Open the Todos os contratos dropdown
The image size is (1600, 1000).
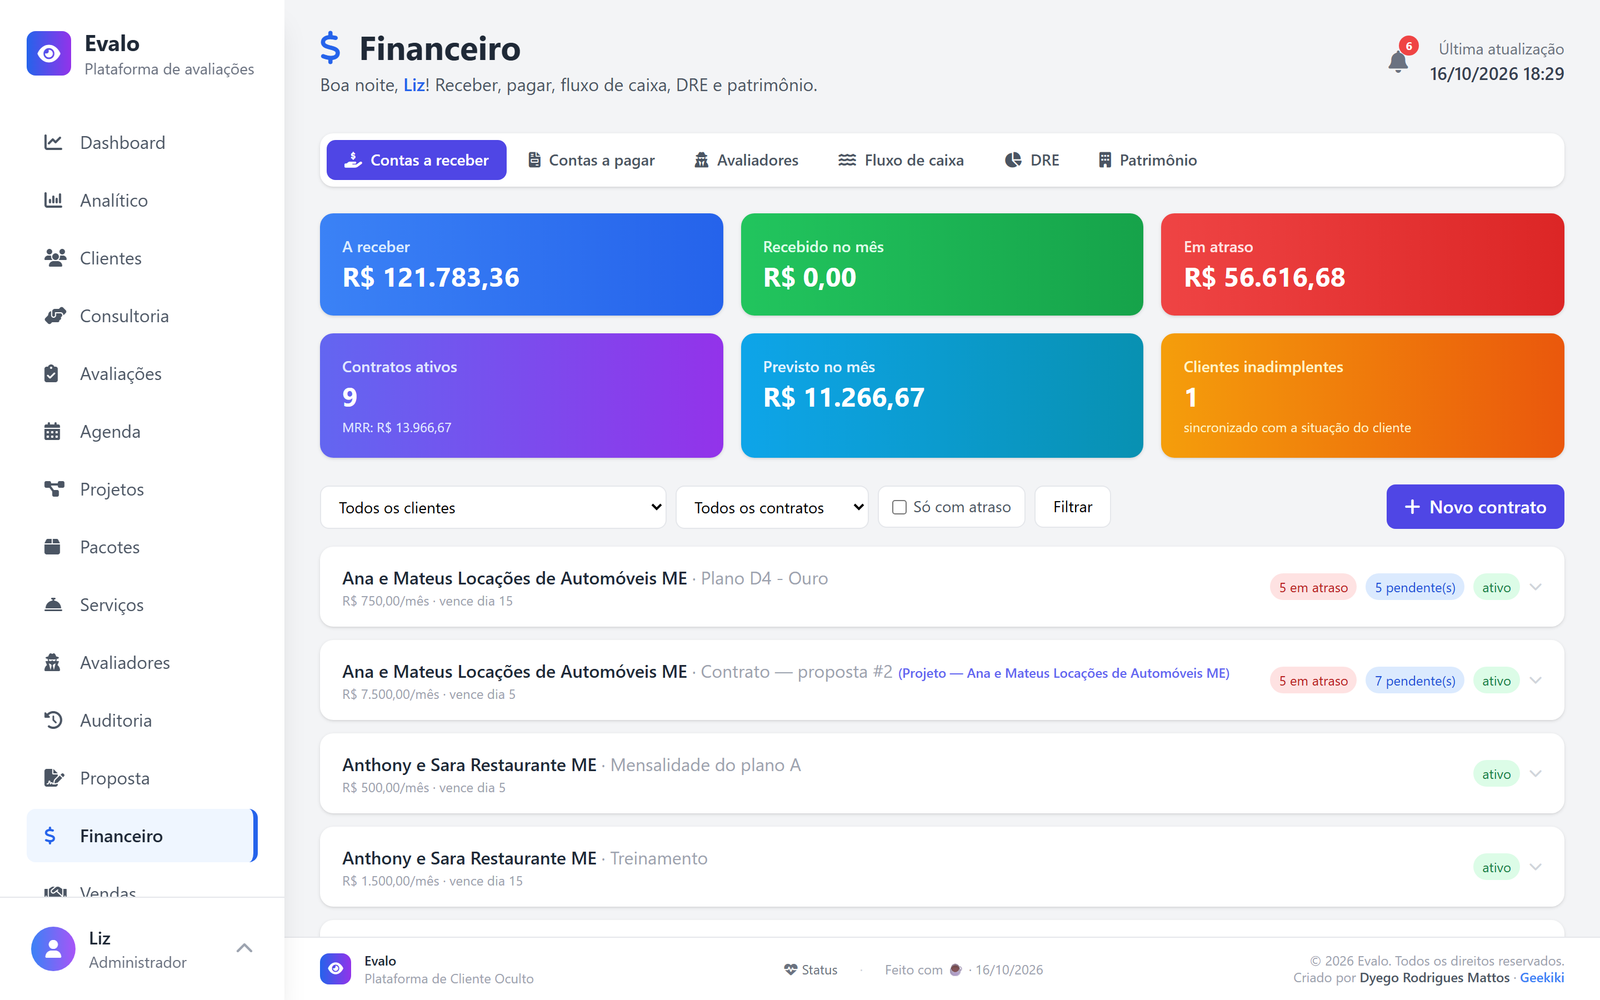[x=772, y=507]
